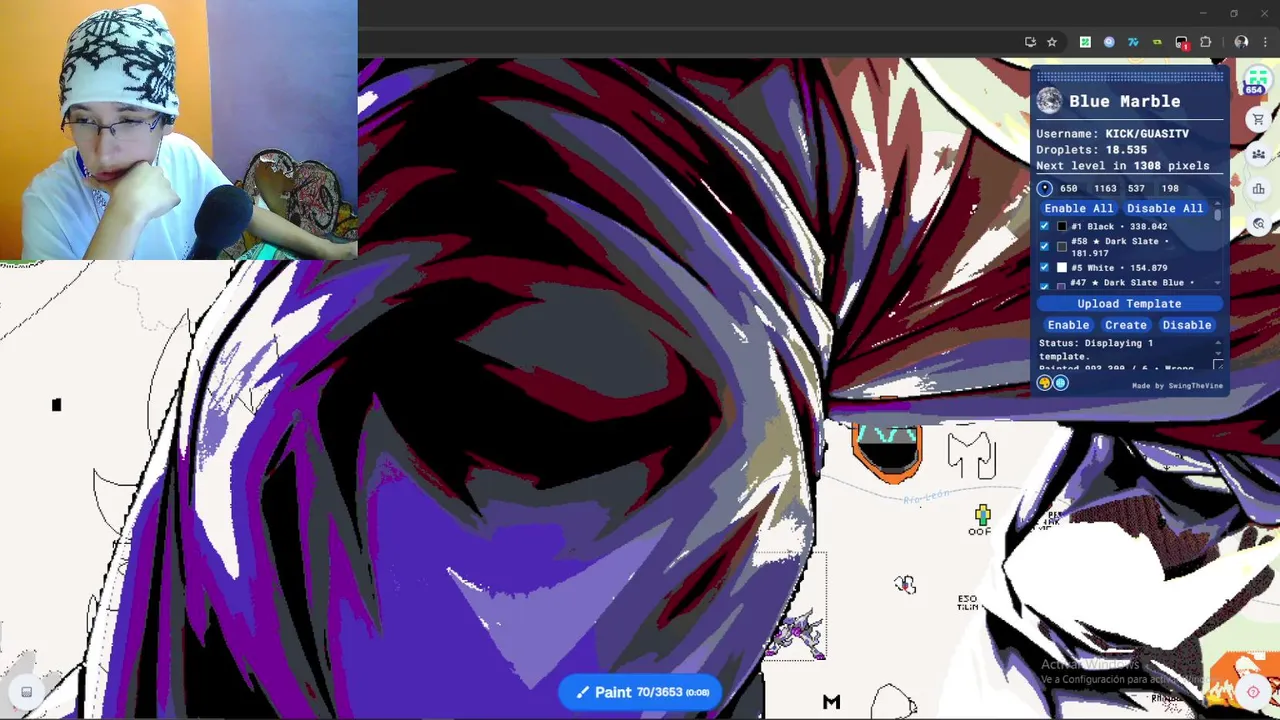
Task: Open the Chrome three-dot menu
Action: pos(1266,42)
